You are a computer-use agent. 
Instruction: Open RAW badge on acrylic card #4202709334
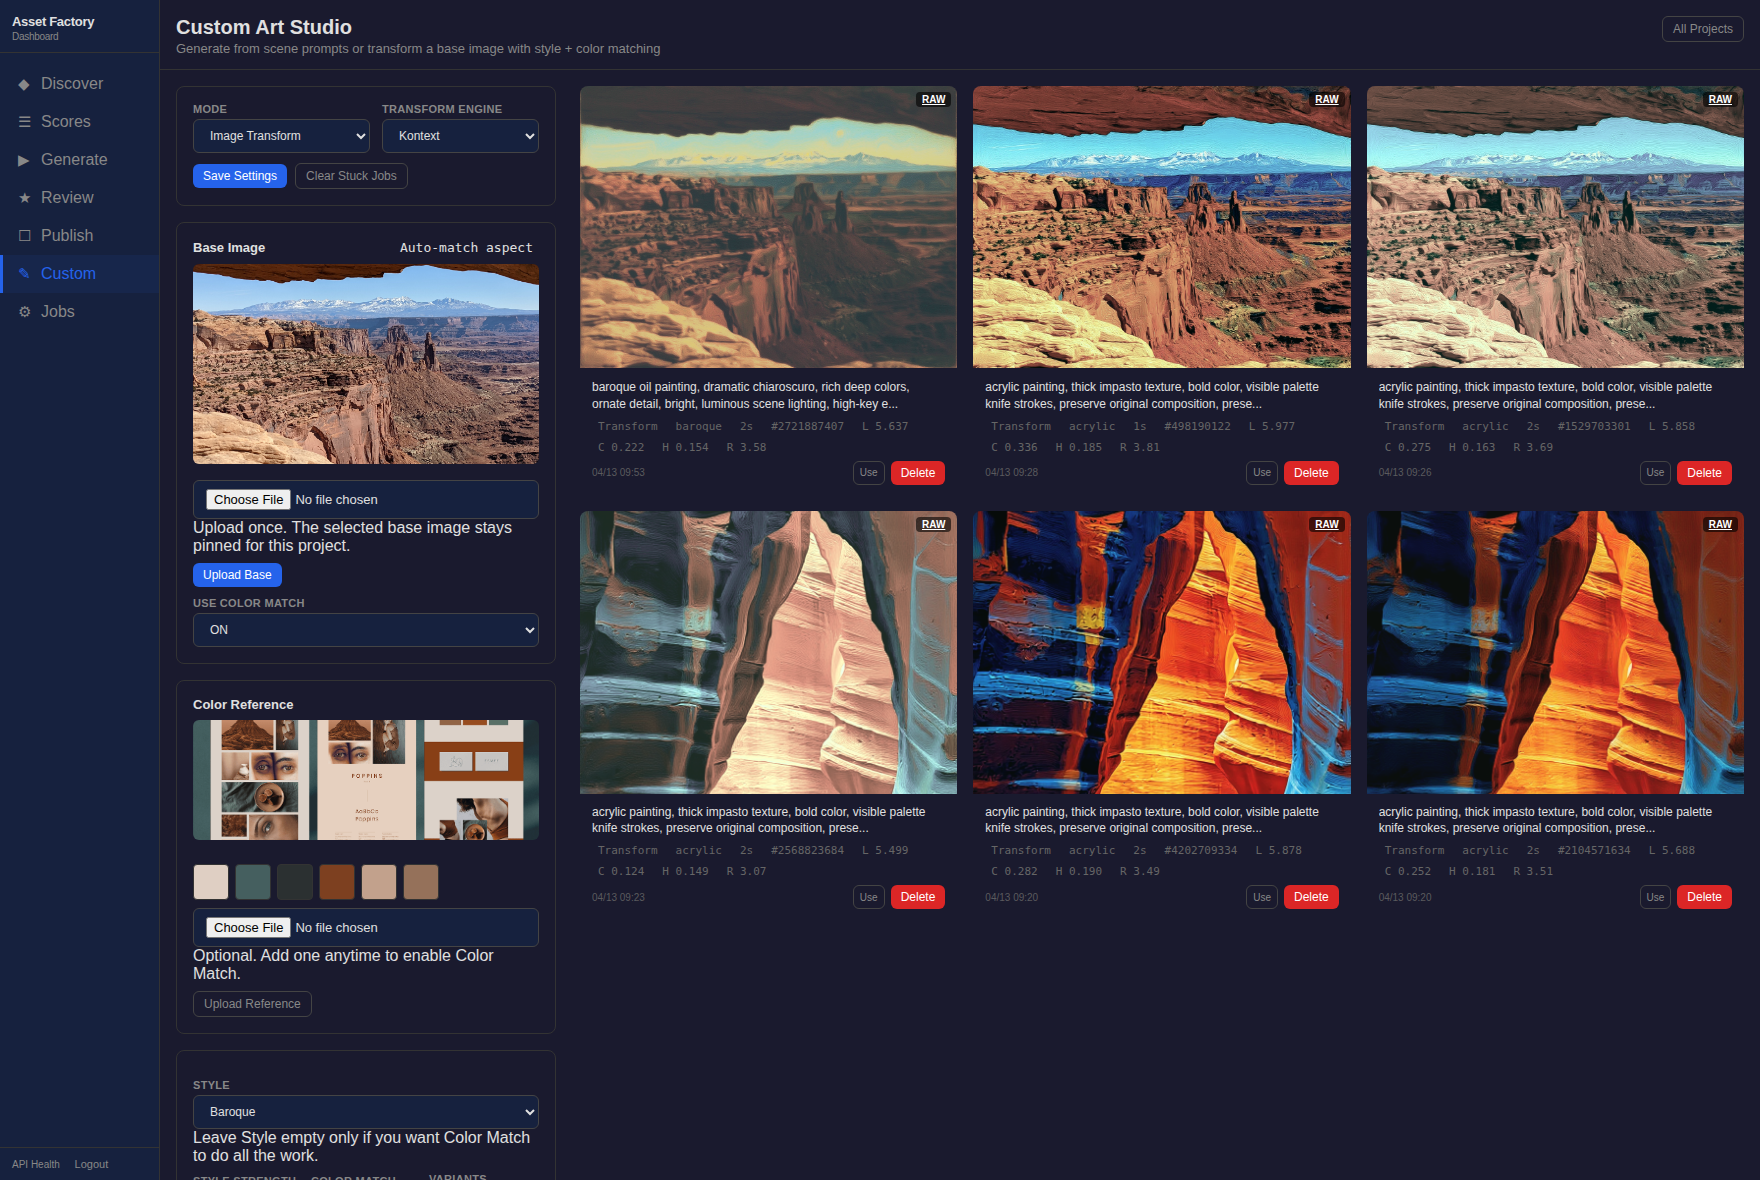pos(1327,525)
